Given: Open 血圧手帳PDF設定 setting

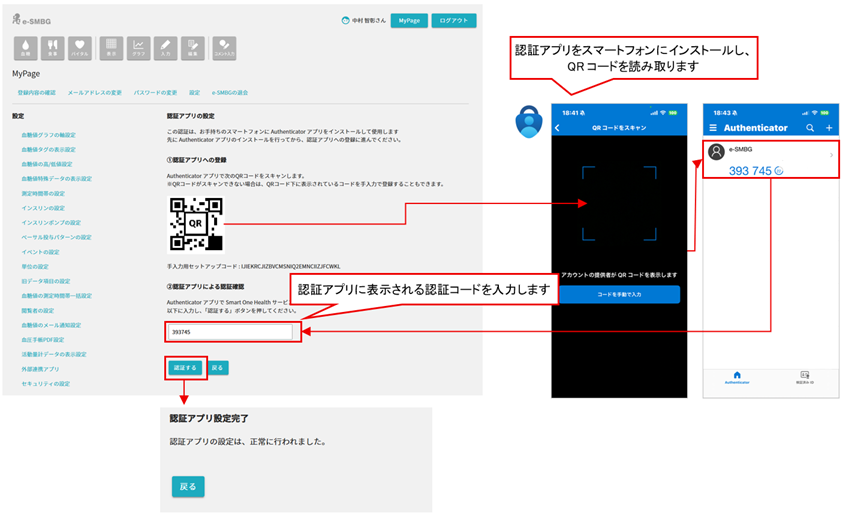Looking at the screenshot, I should coord(42,340).
